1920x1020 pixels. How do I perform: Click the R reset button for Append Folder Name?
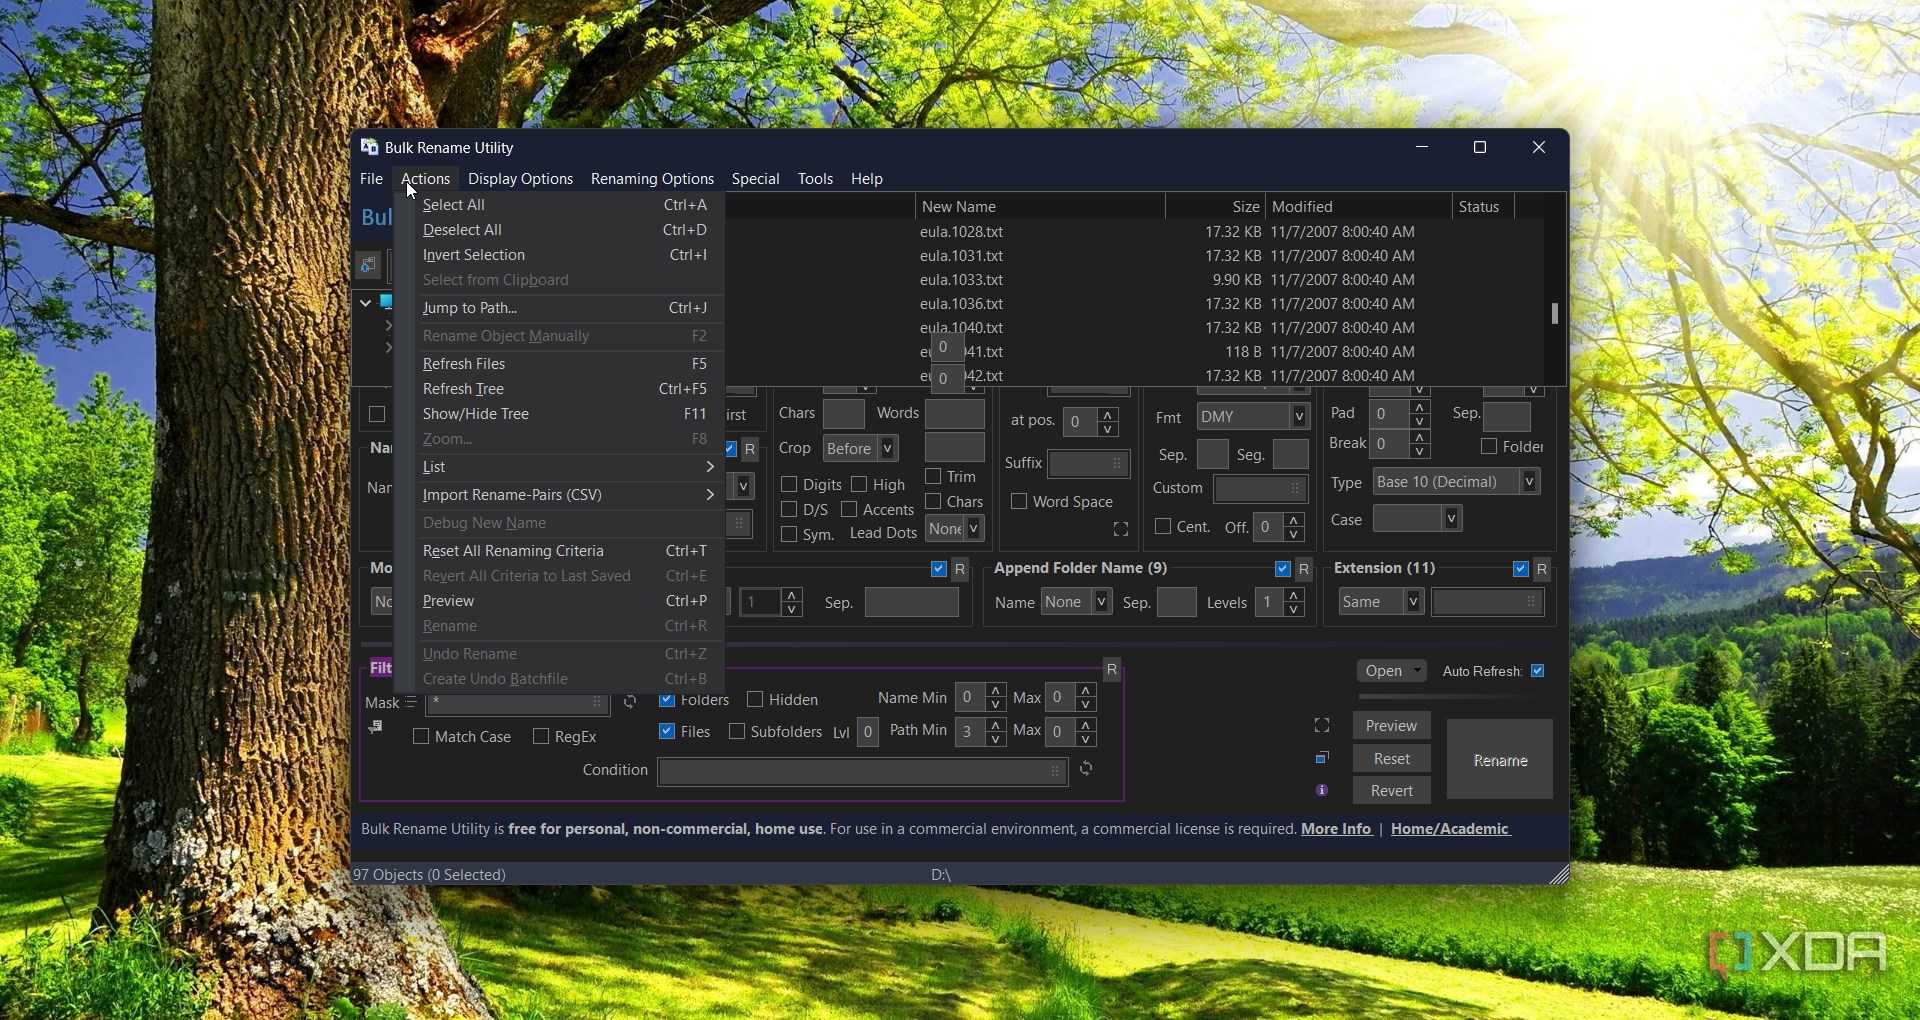tap(1303, 569)
